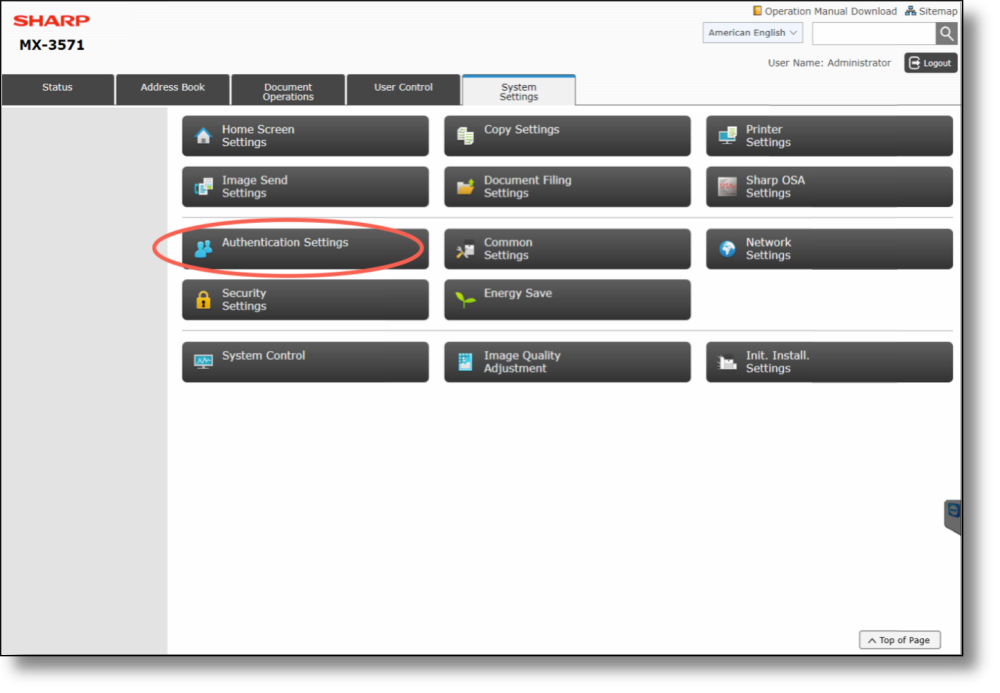The image size is (1000, 693).
Task: Click the User Name: Administrator text
Action: coord(829,63)
